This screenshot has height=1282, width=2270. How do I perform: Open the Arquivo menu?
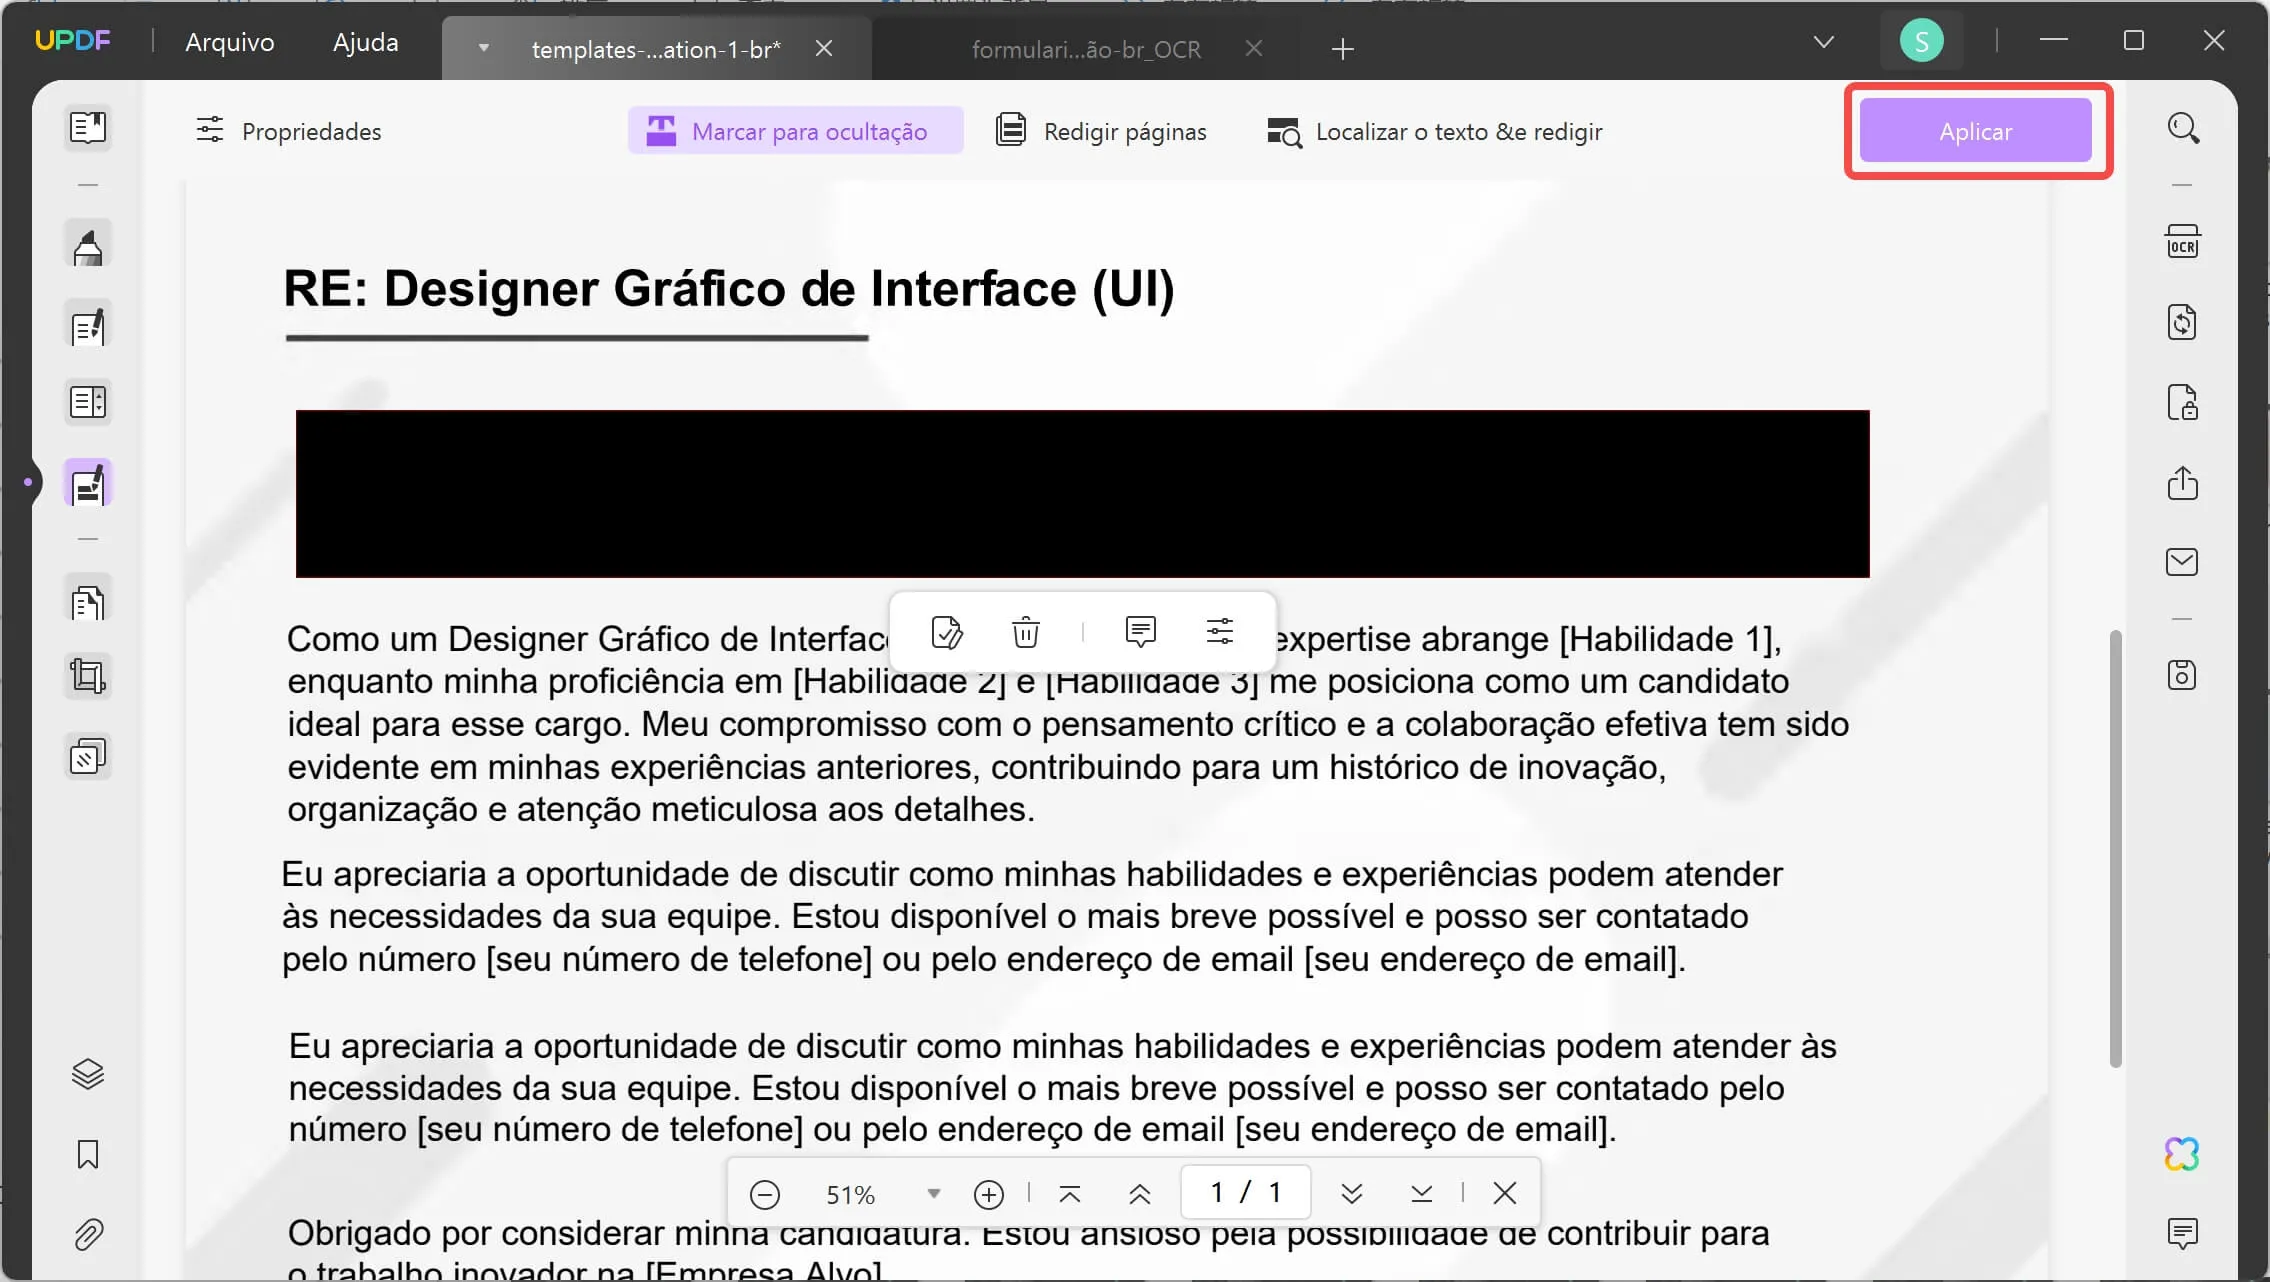point(229,41)
